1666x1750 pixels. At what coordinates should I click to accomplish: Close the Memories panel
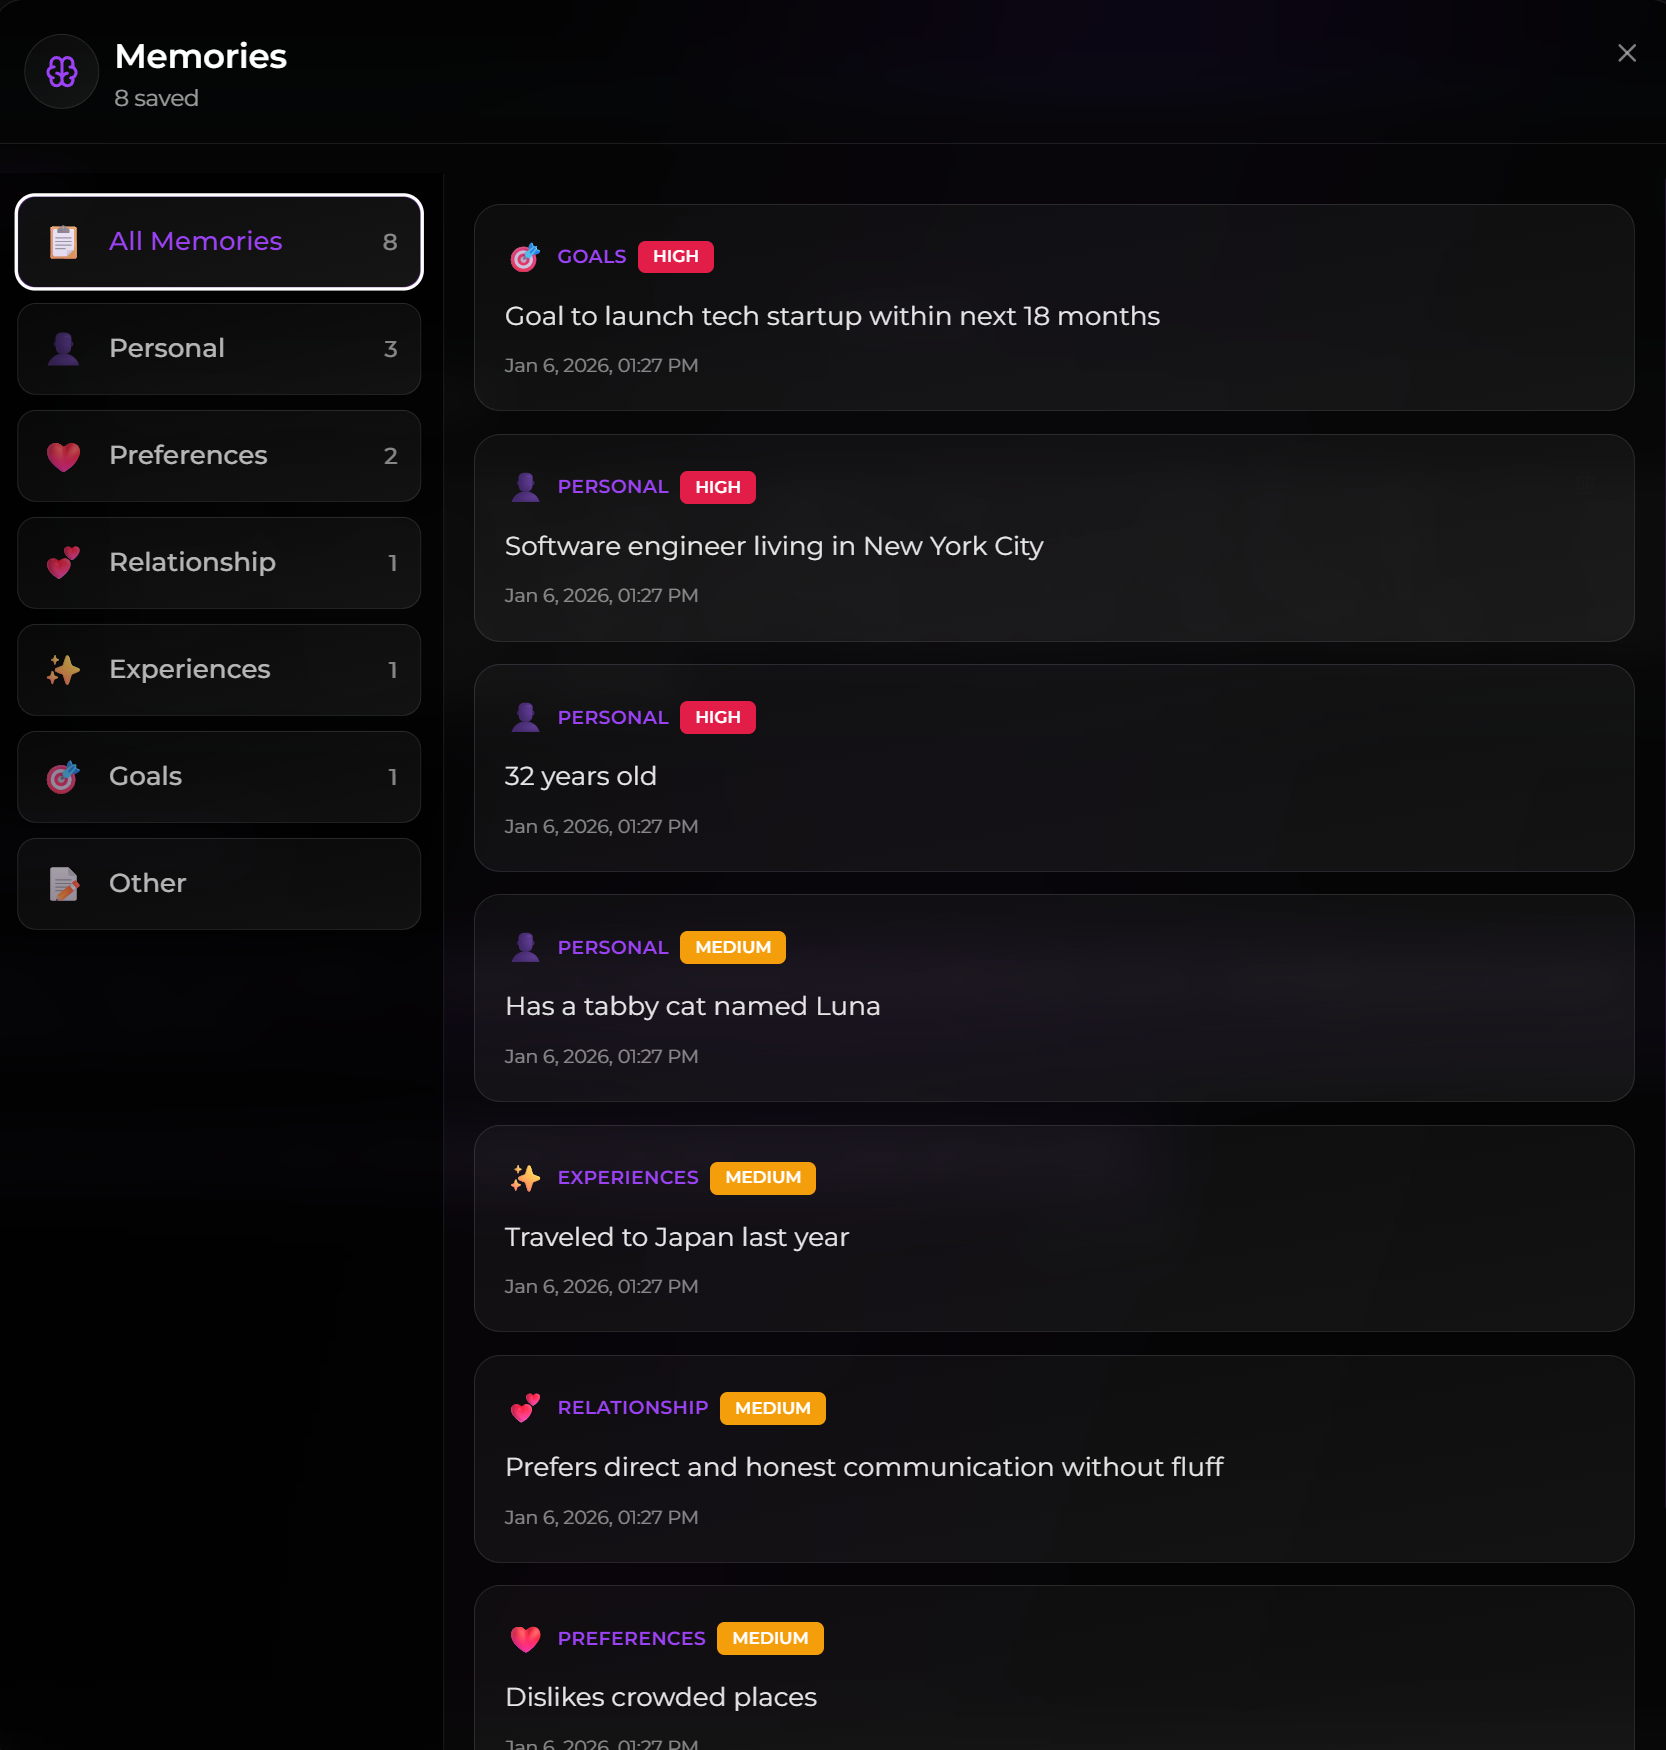1627,53
